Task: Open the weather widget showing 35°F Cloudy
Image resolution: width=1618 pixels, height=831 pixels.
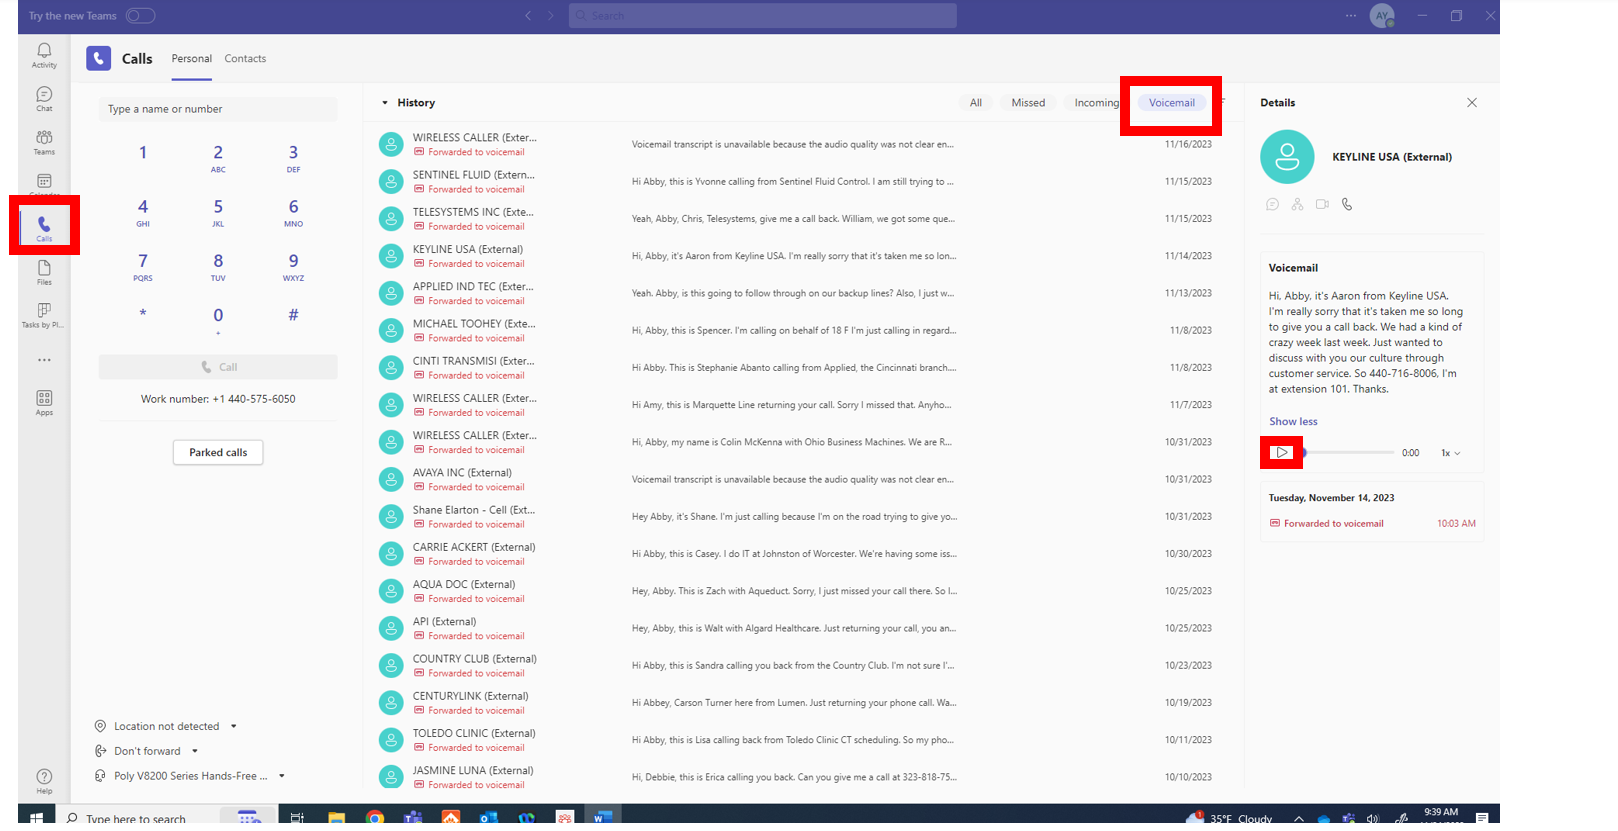Action: point(1230,818)
